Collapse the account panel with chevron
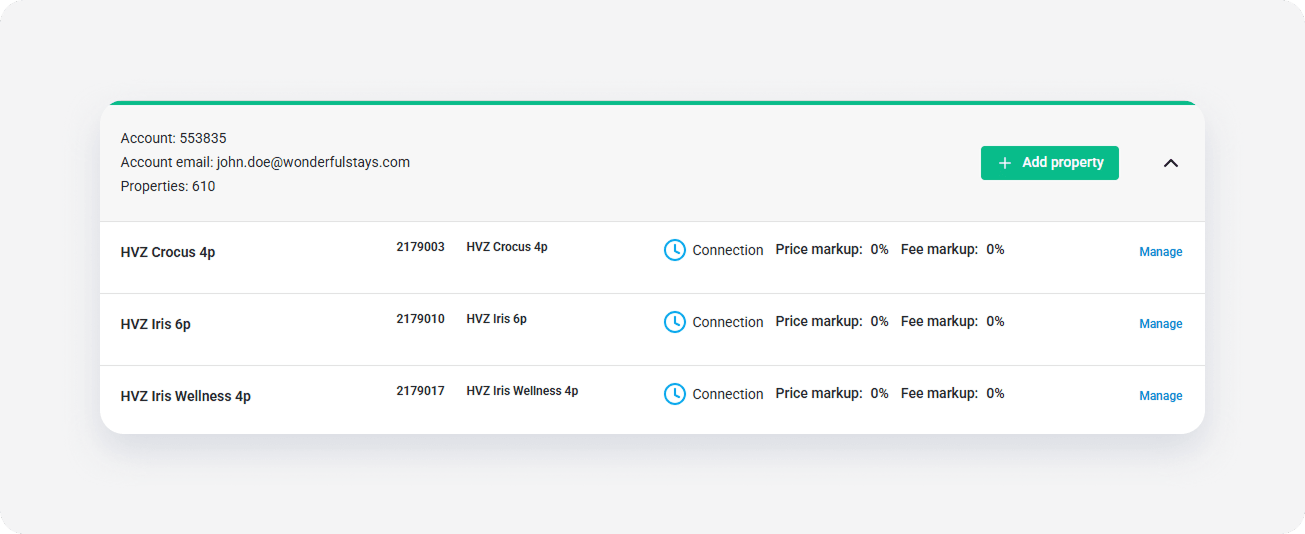The image size is (1305, 534). pyautogui.click(x=1171, y=163)
